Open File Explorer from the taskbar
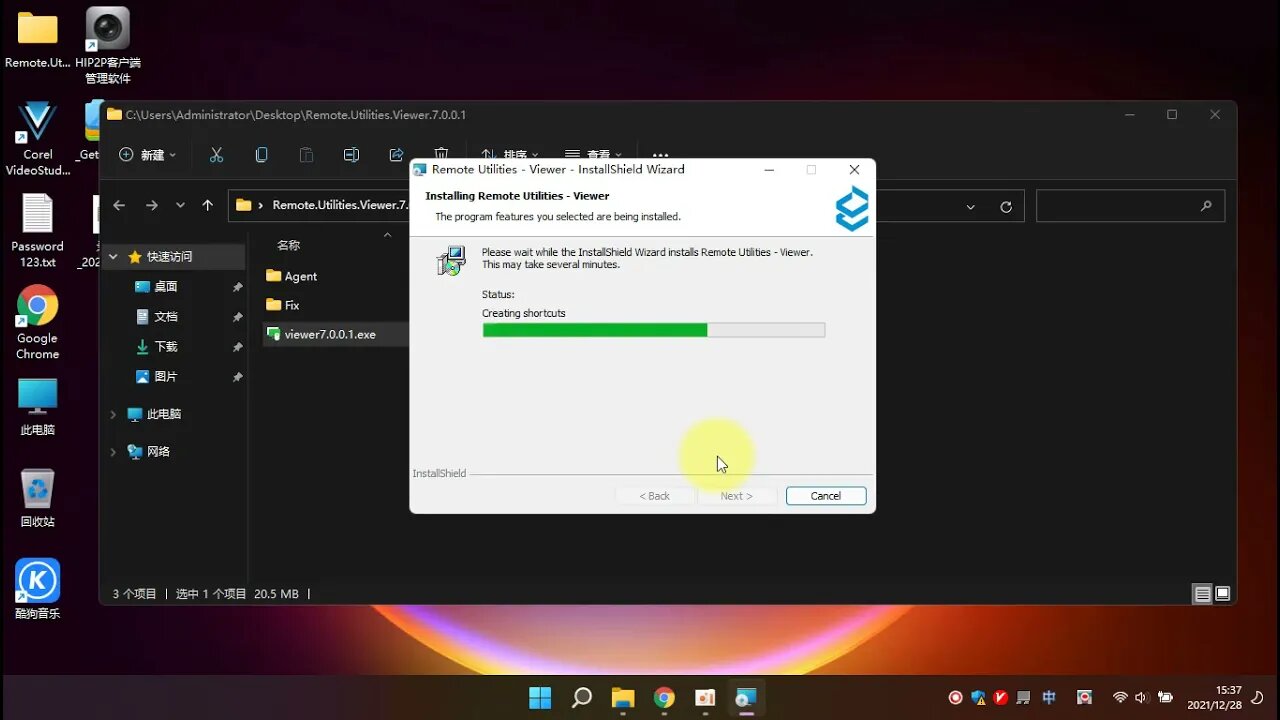The height and width of the screenshot is (720, 1280). tap(623, 698)
